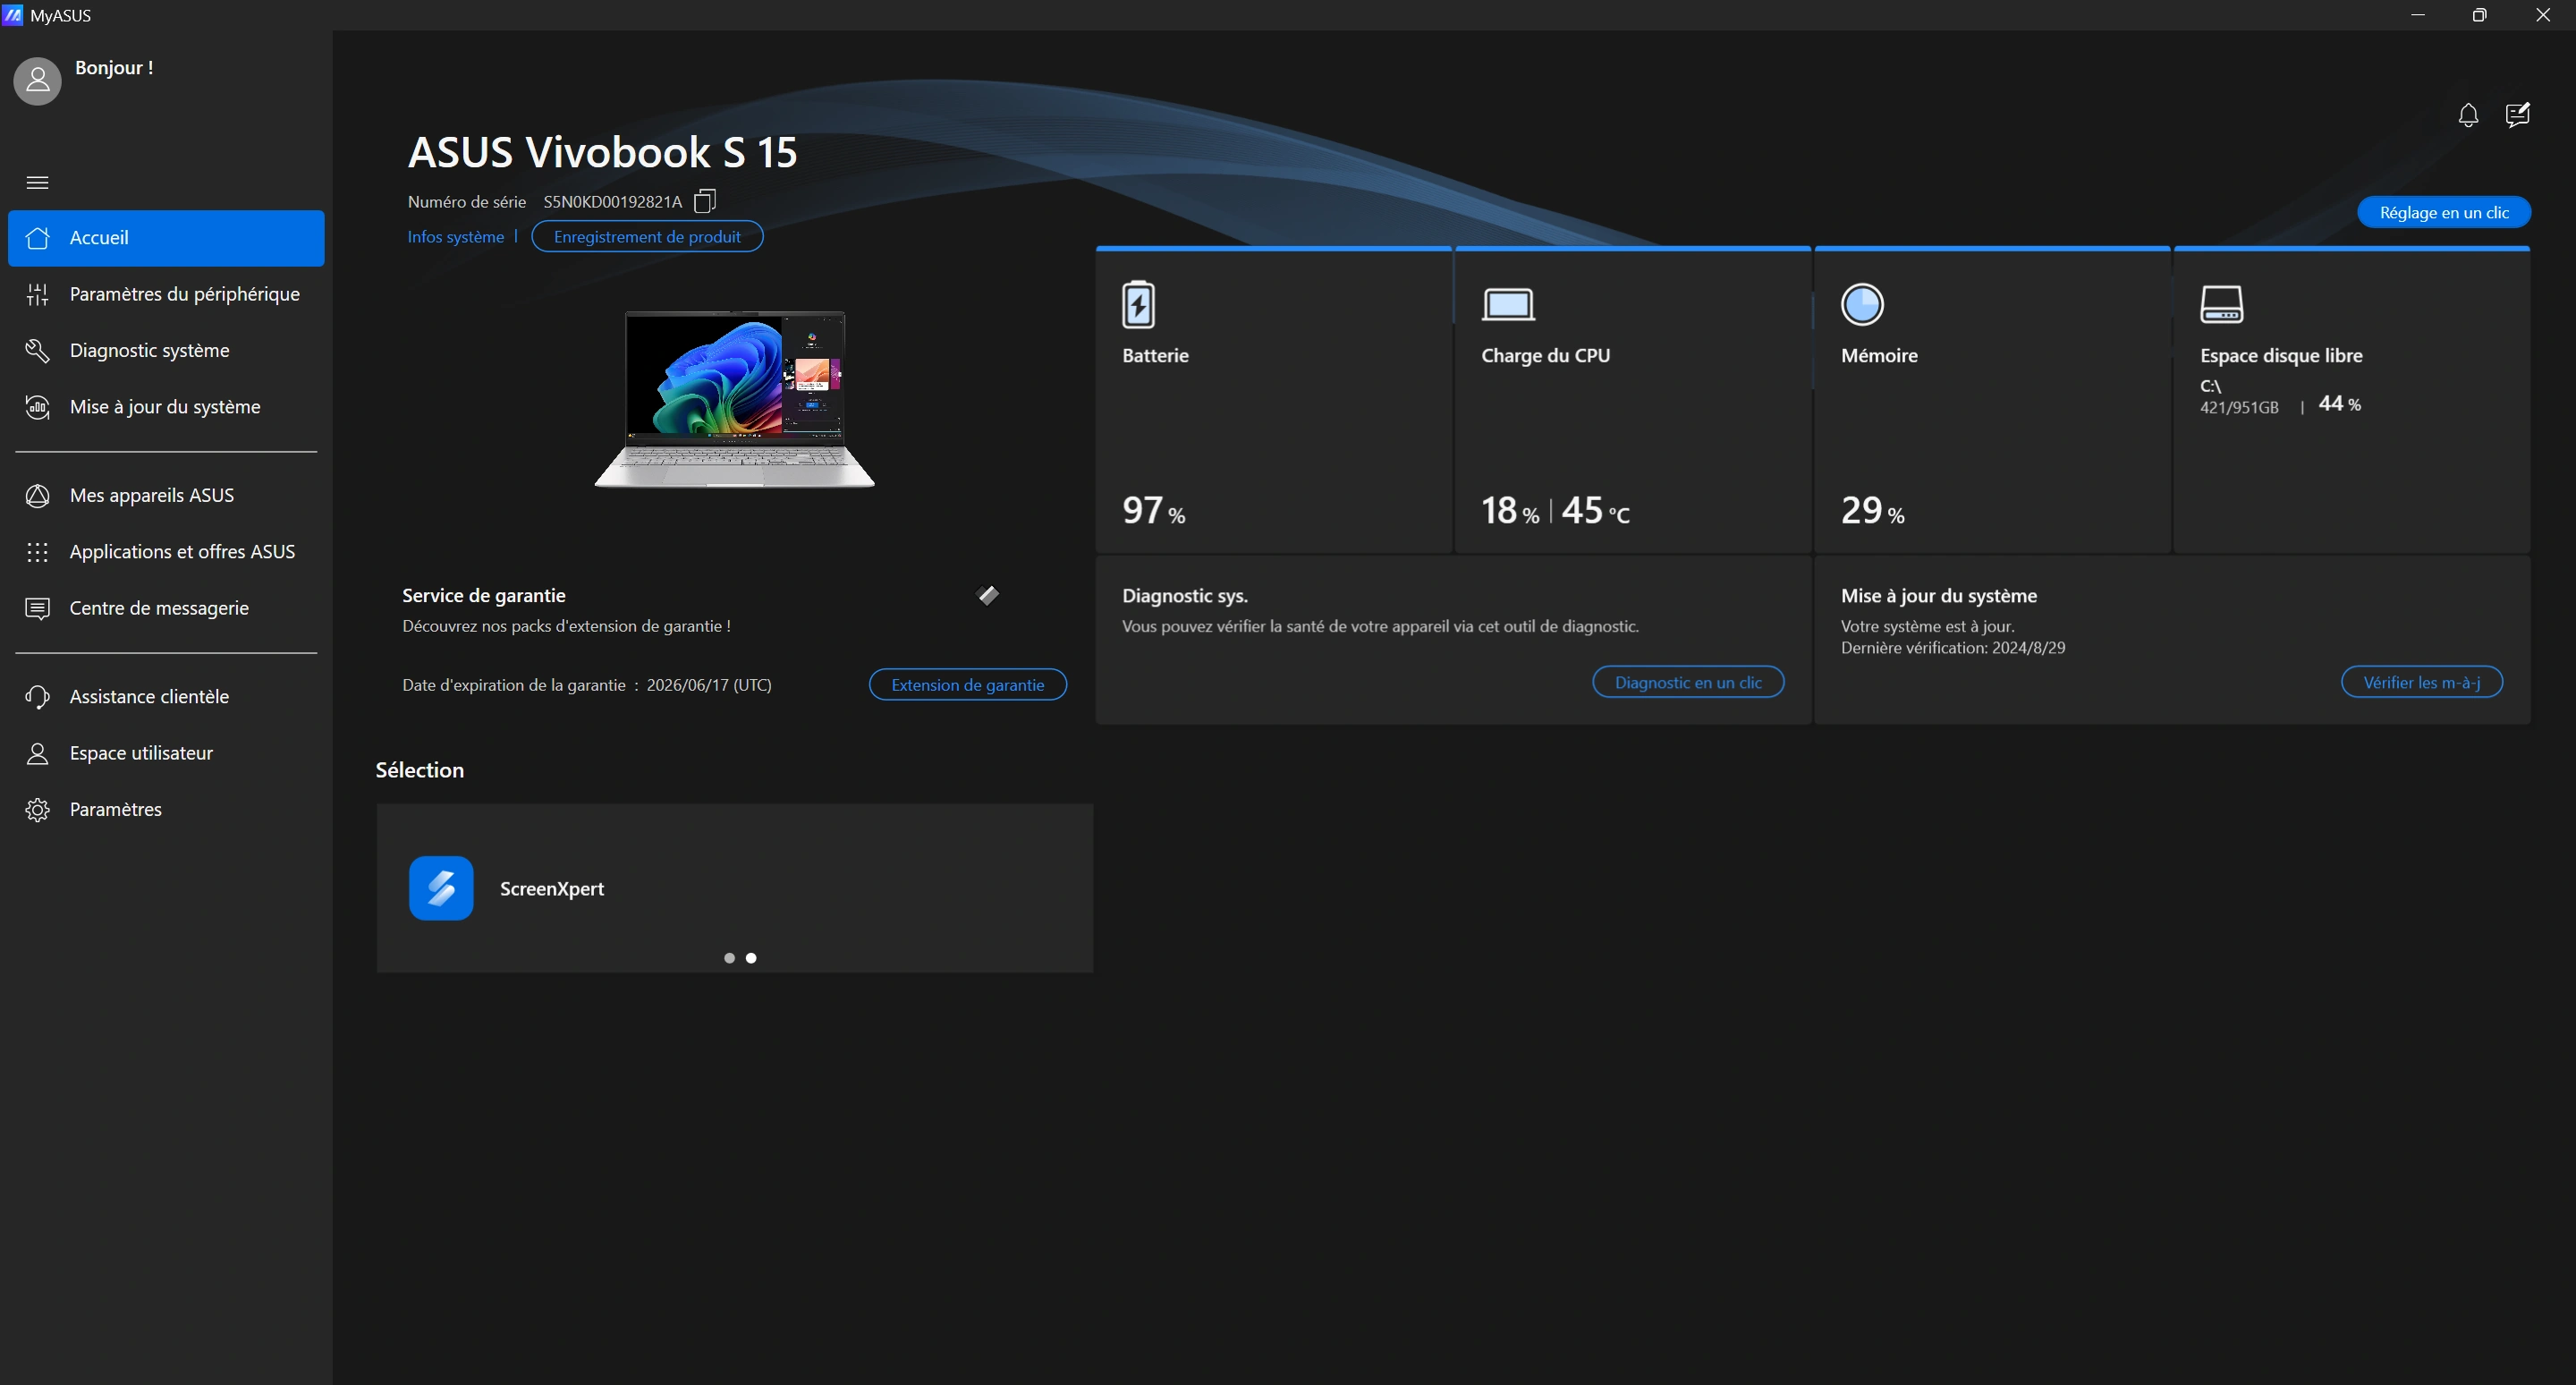Copy the serial number with the copy icon

coord(705,201)
